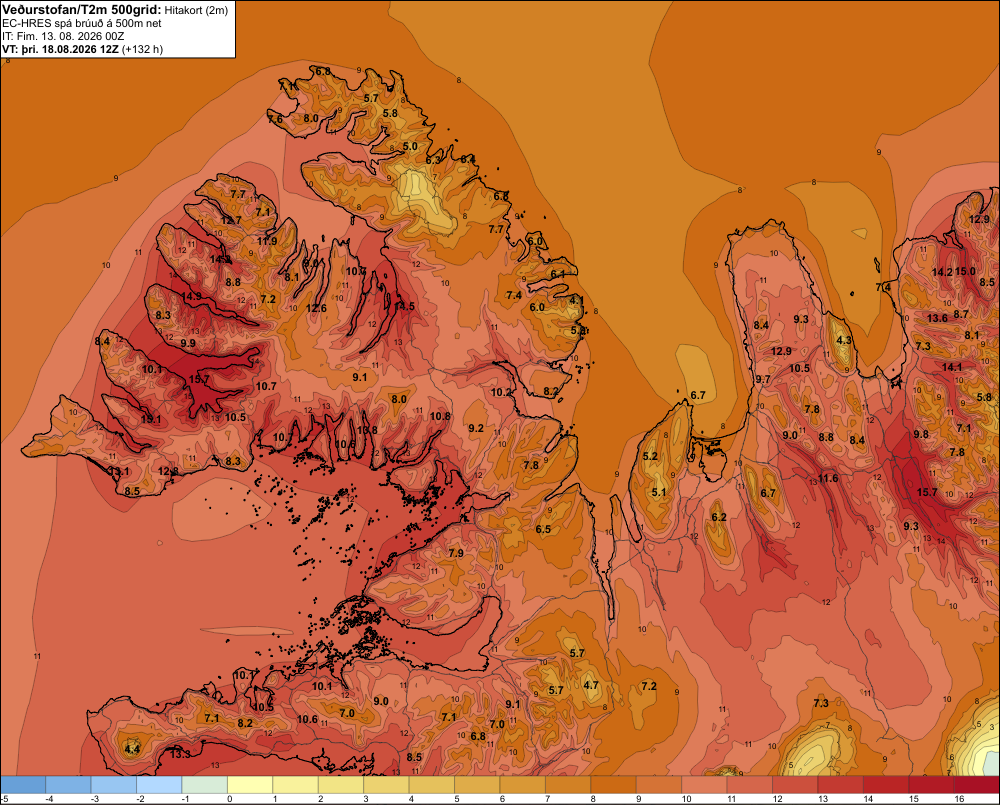Image resolution: width=1000 pixels, height=805 pixels.
Task: Select the '13.3' temperature value
Action: (x=180, y=754)
